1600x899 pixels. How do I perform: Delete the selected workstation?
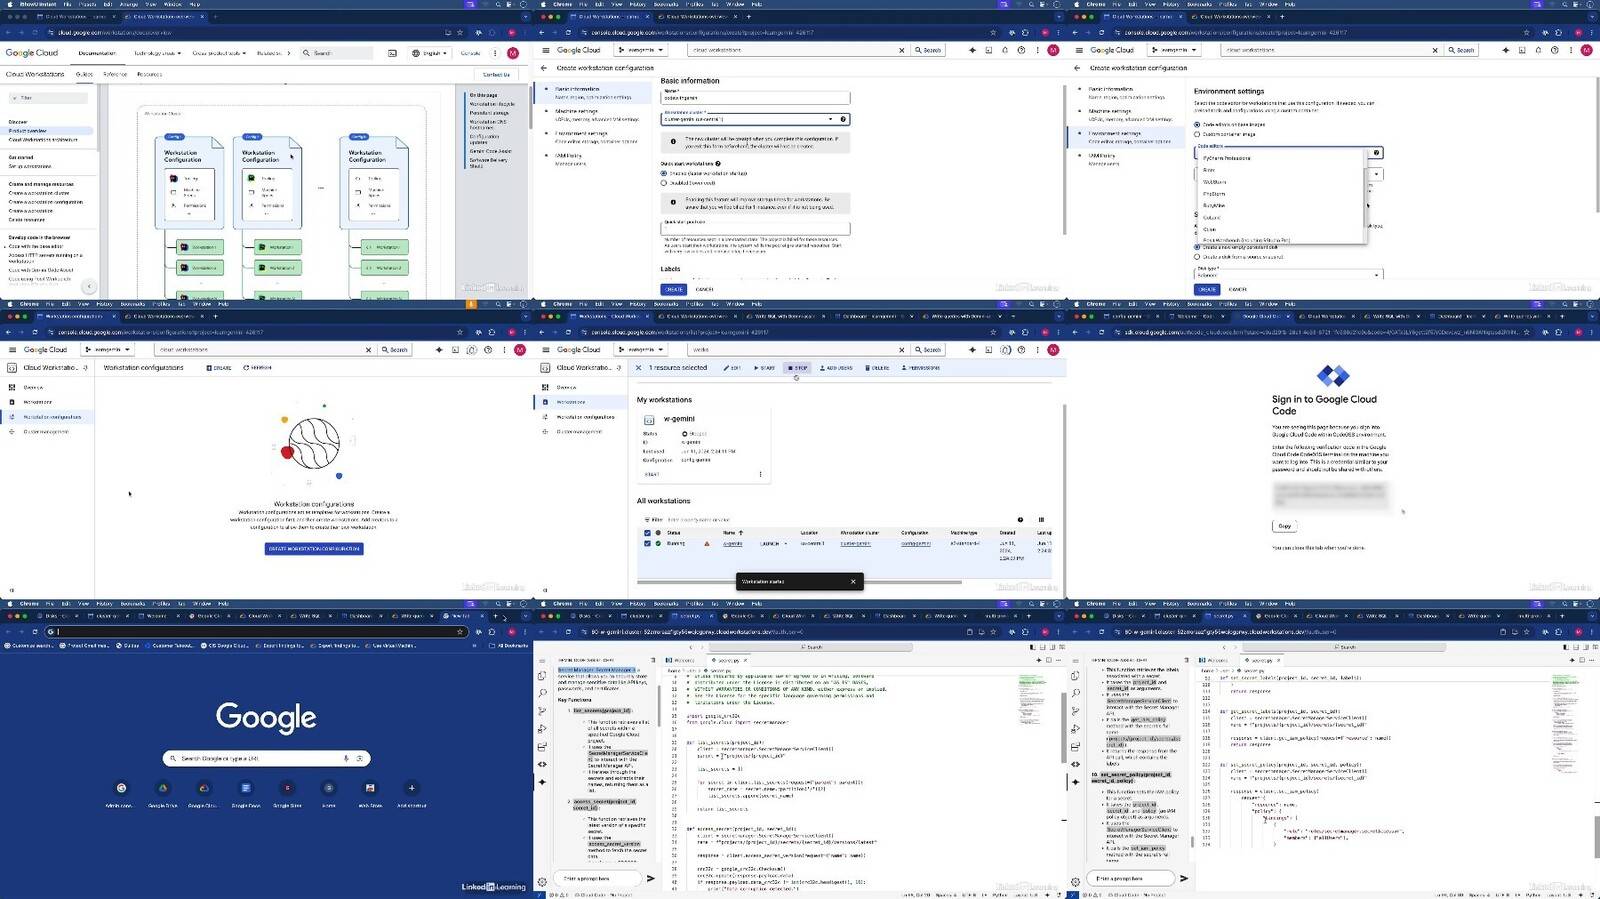tap(877, 368)
